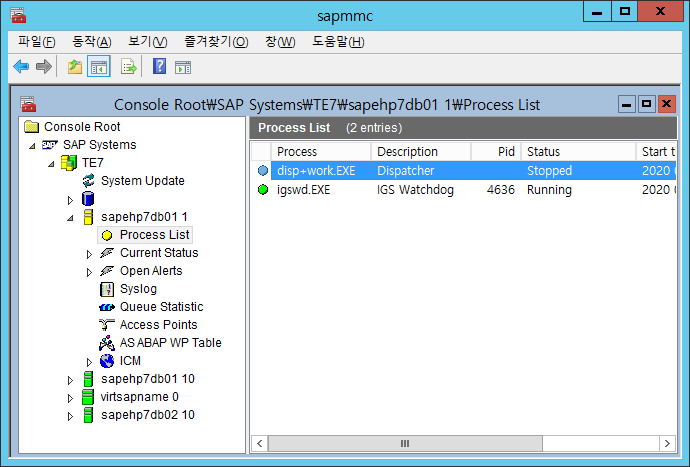Click the horizontal scrollbar left arrow
This screenshot has width=690, height=467.
coord(260,443)
